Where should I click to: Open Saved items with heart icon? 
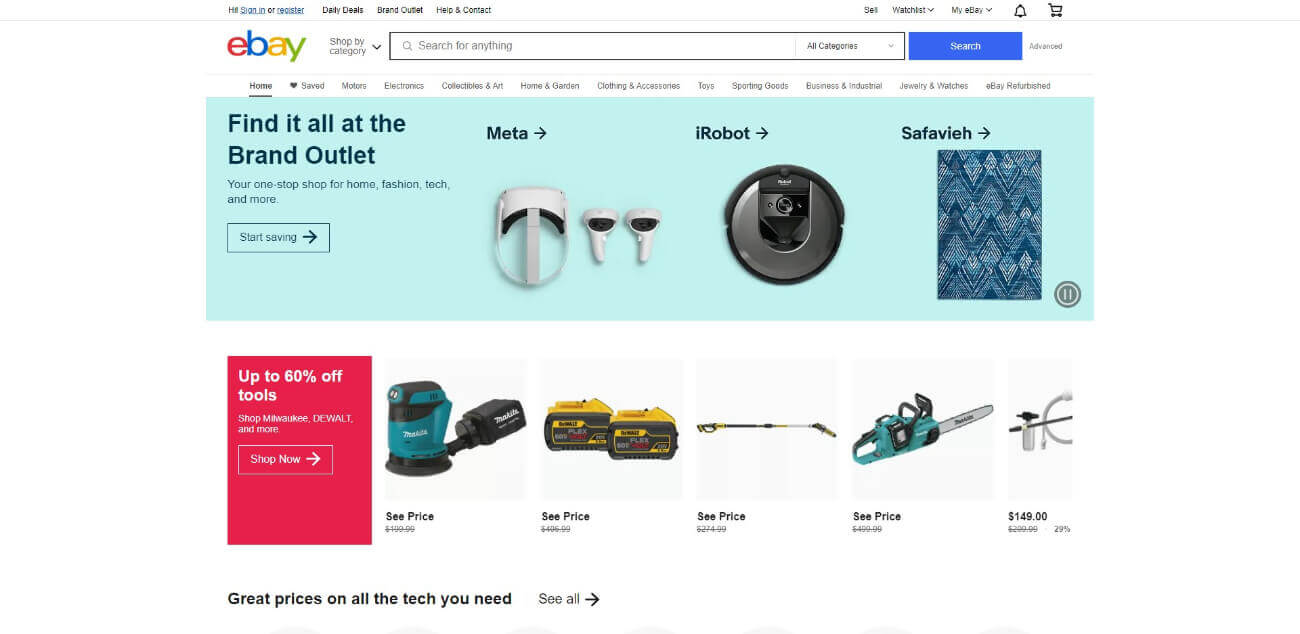[307, 86]
